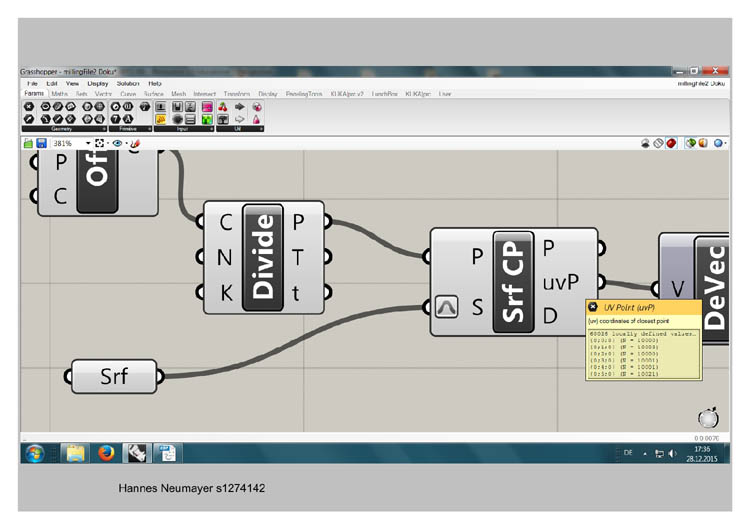Toggle wireframe preview mode
The image size is (750, 529).
coord(659,143)
